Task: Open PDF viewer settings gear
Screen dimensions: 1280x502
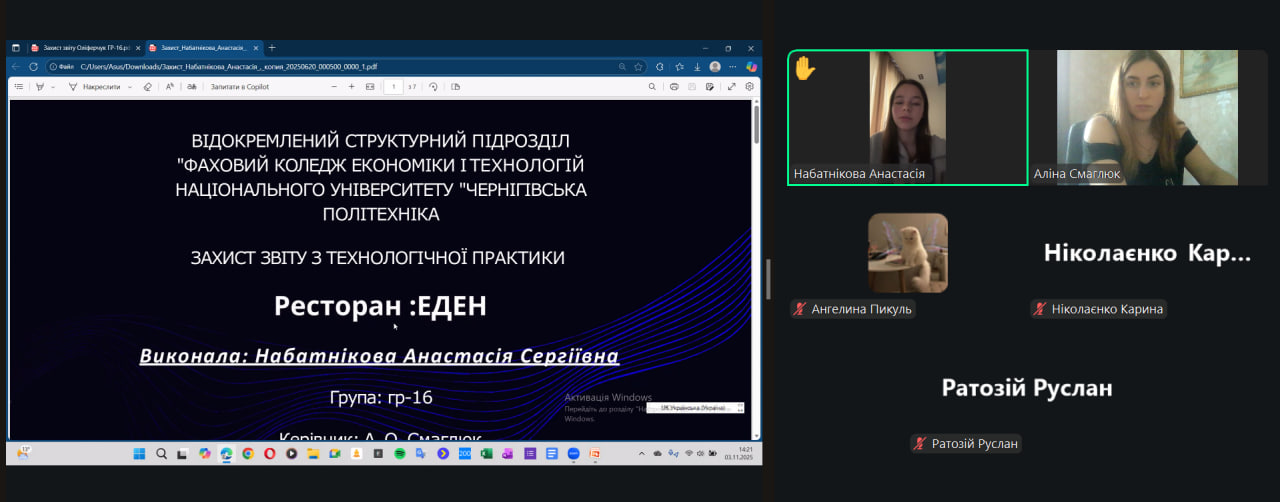Action: [x=749, y=87]
